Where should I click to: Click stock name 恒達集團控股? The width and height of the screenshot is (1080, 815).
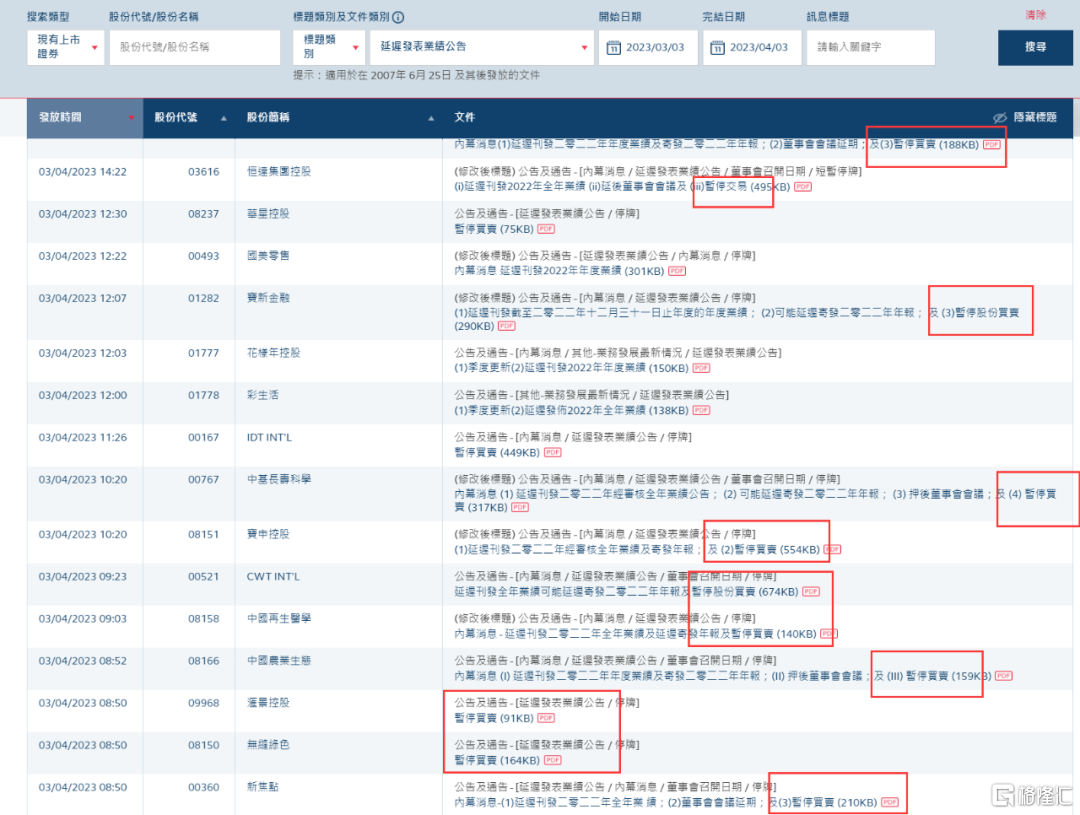279,171
